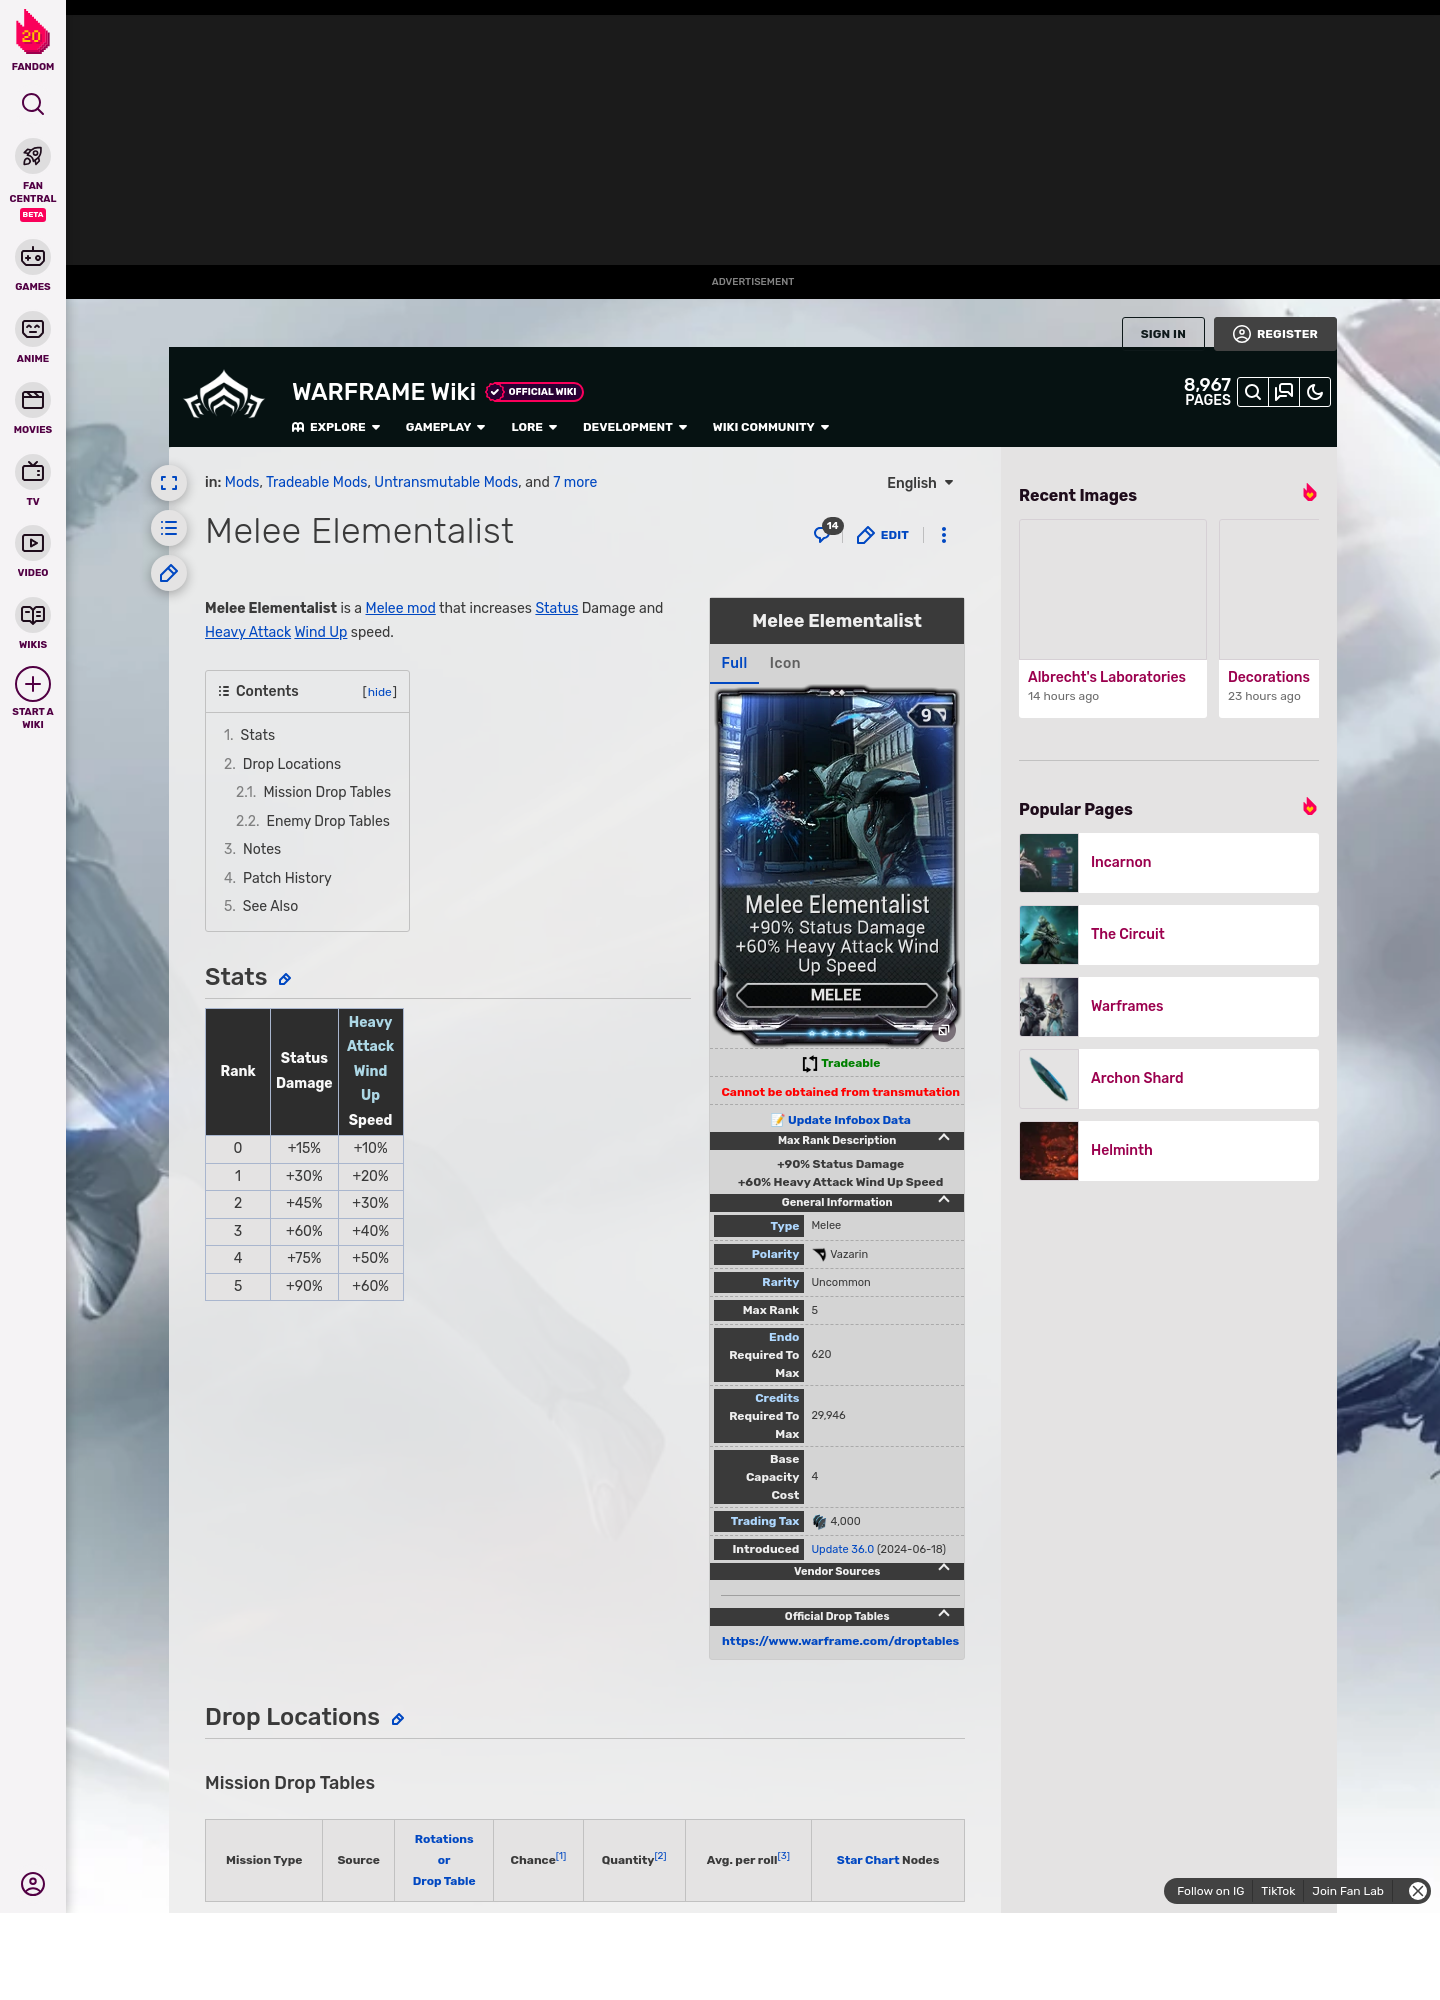Jump to Stats in Contents
Viewport: 1440px width, 2000px height.
coord(257,735)
